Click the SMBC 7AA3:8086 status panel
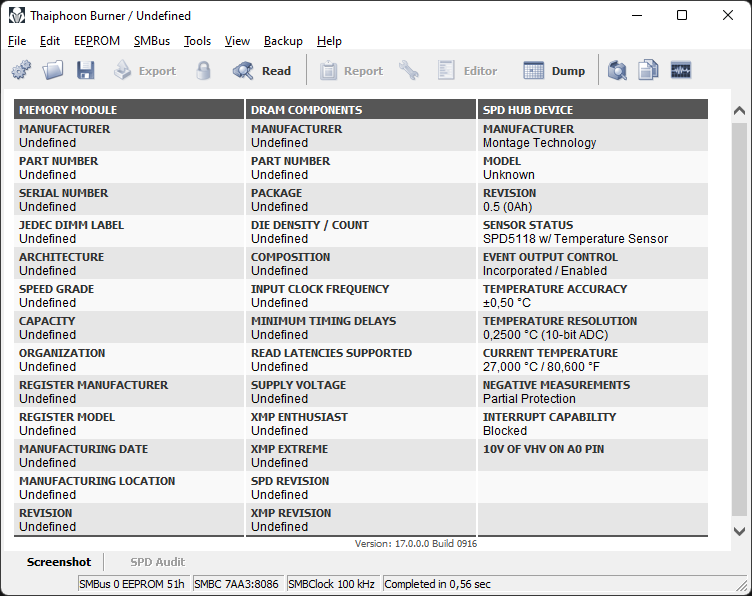This screenshot has height=596, width=752. tap(237, 584)
